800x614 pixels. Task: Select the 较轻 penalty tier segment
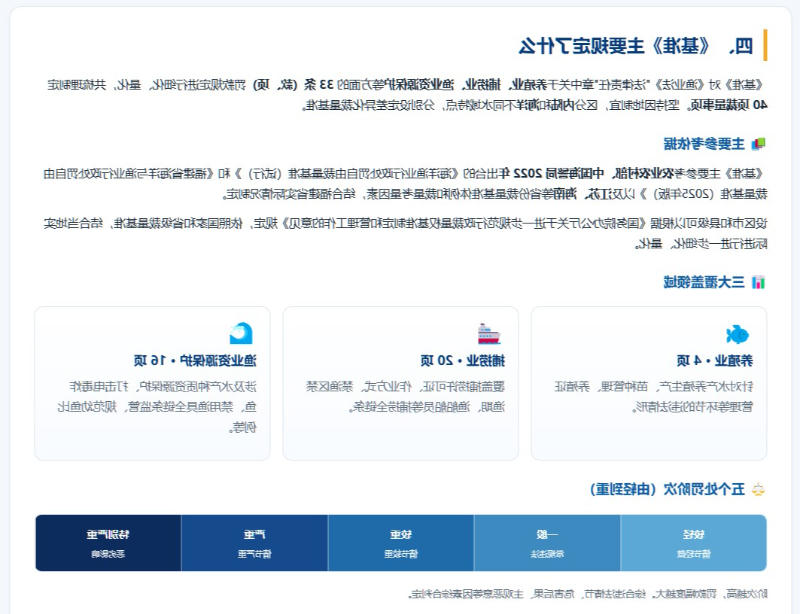click(x=693, y=543)
